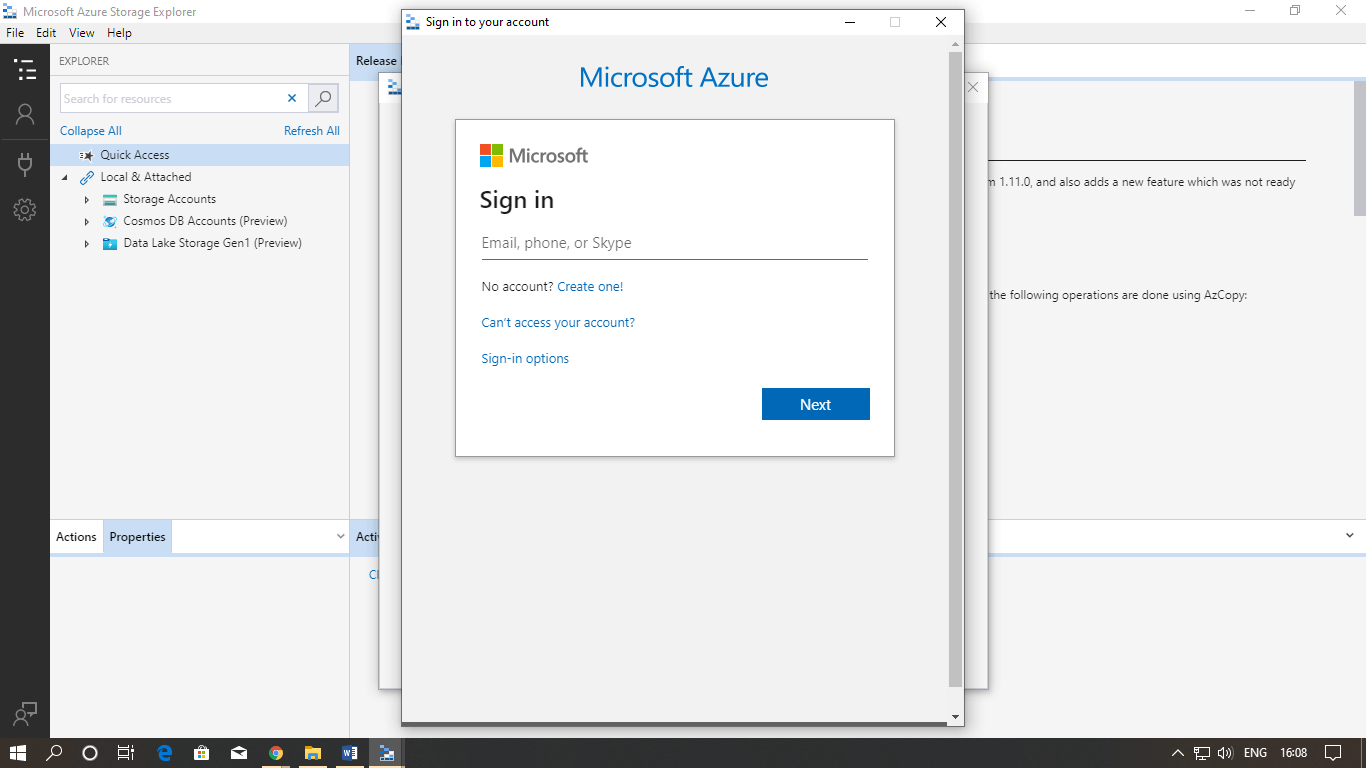
Task: Open the Settings gear in the sidebar
Action: pyautogui.click(x=25, y=209)
